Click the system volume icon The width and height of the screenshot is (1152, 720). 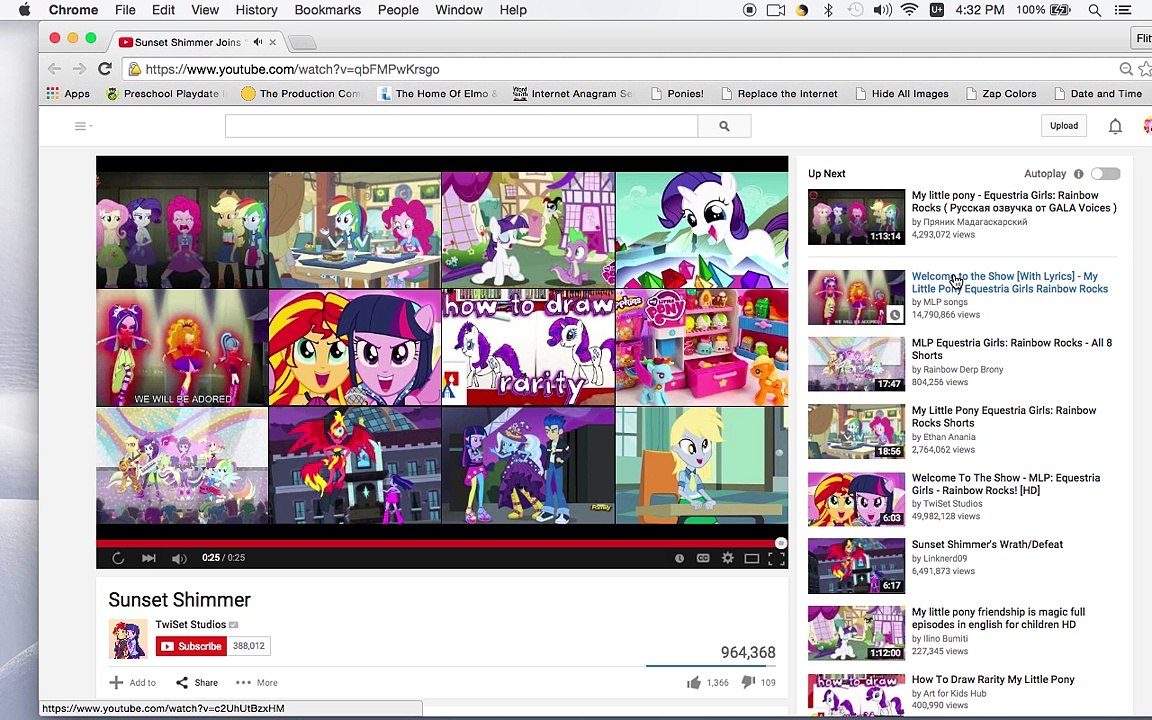[882, 10]
